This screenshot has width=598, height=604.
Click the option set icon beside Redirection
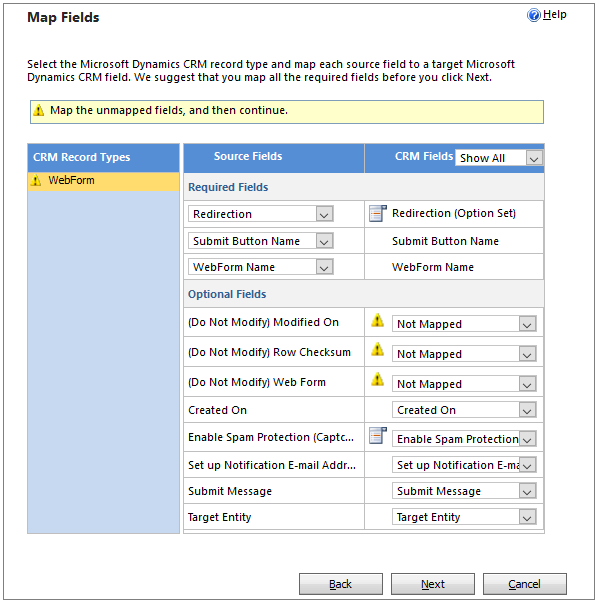pos(378,213)
